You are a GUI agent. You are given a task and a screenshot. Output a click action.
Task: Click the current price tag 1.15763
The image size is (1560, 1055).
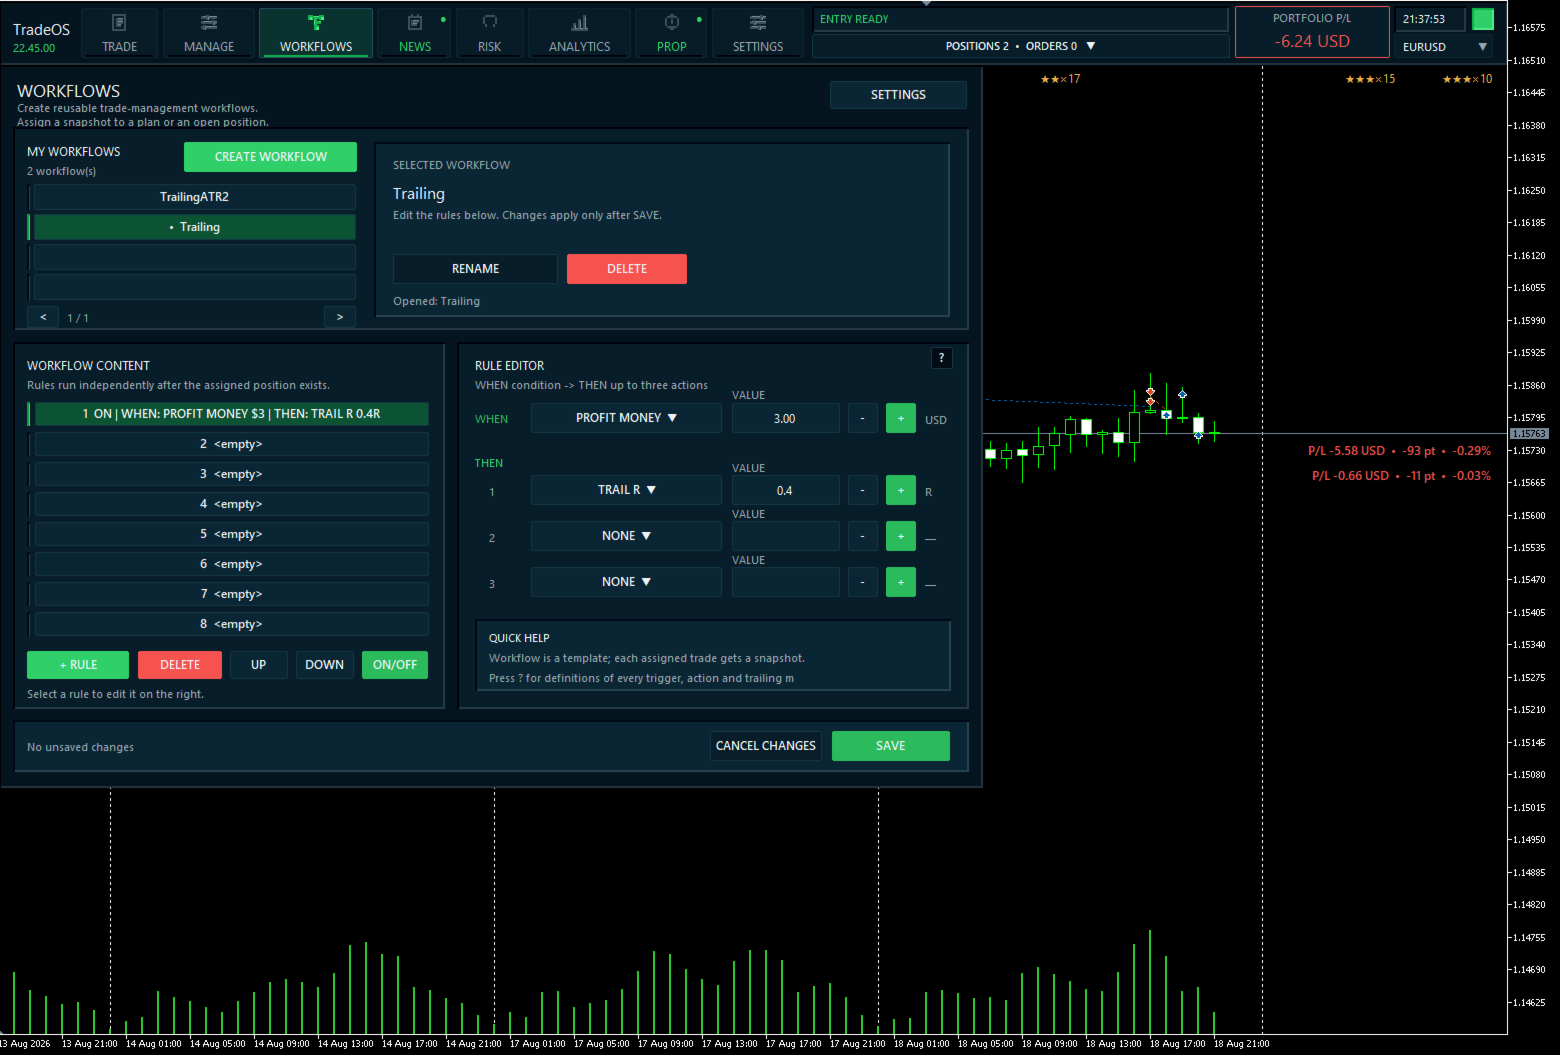coord(1529,434)
